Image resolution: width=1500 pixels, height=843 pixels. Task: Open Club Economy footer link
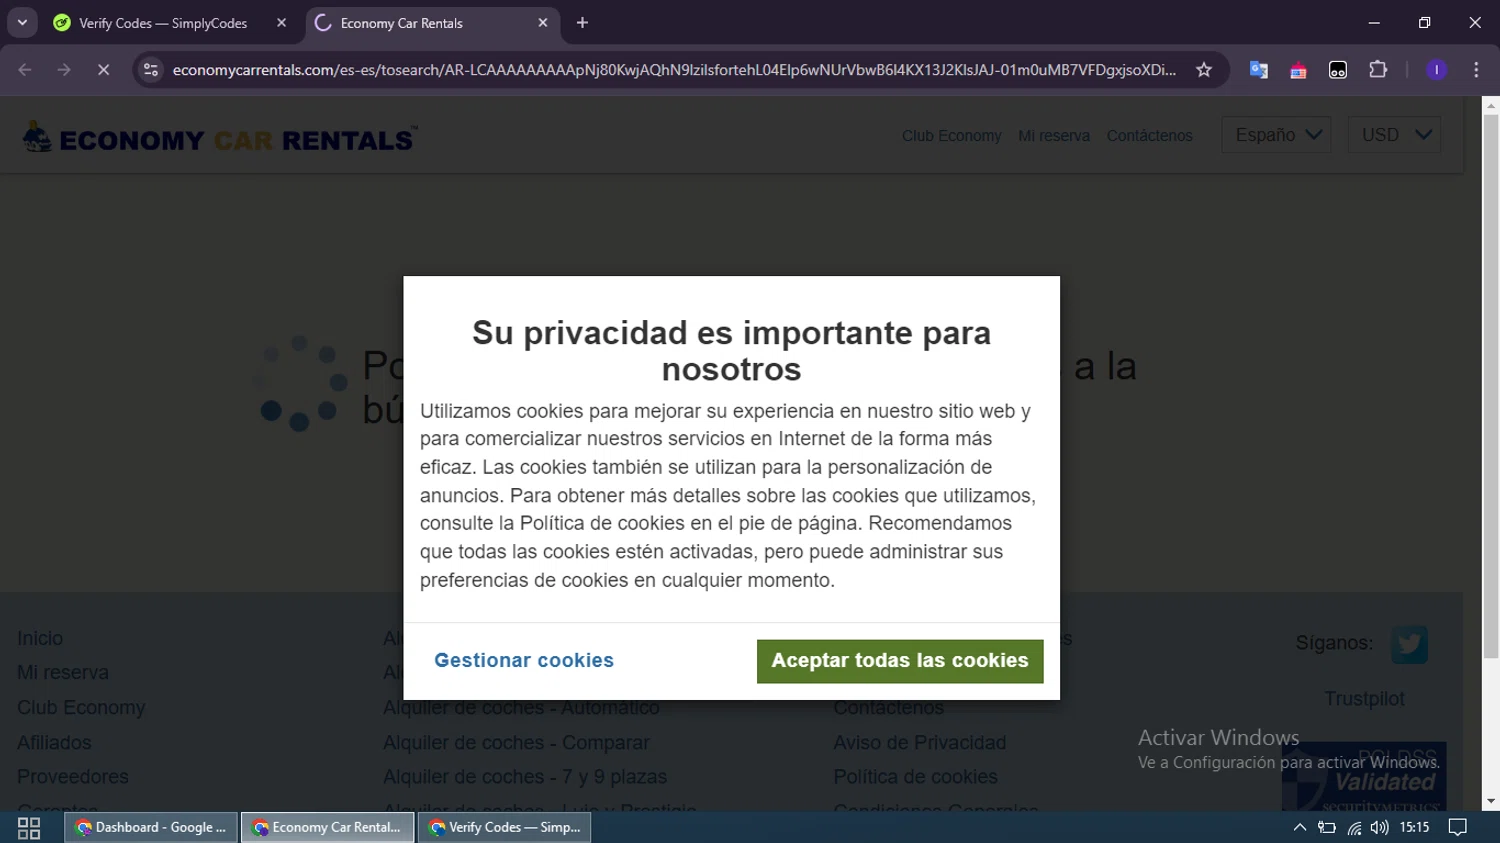81,708
